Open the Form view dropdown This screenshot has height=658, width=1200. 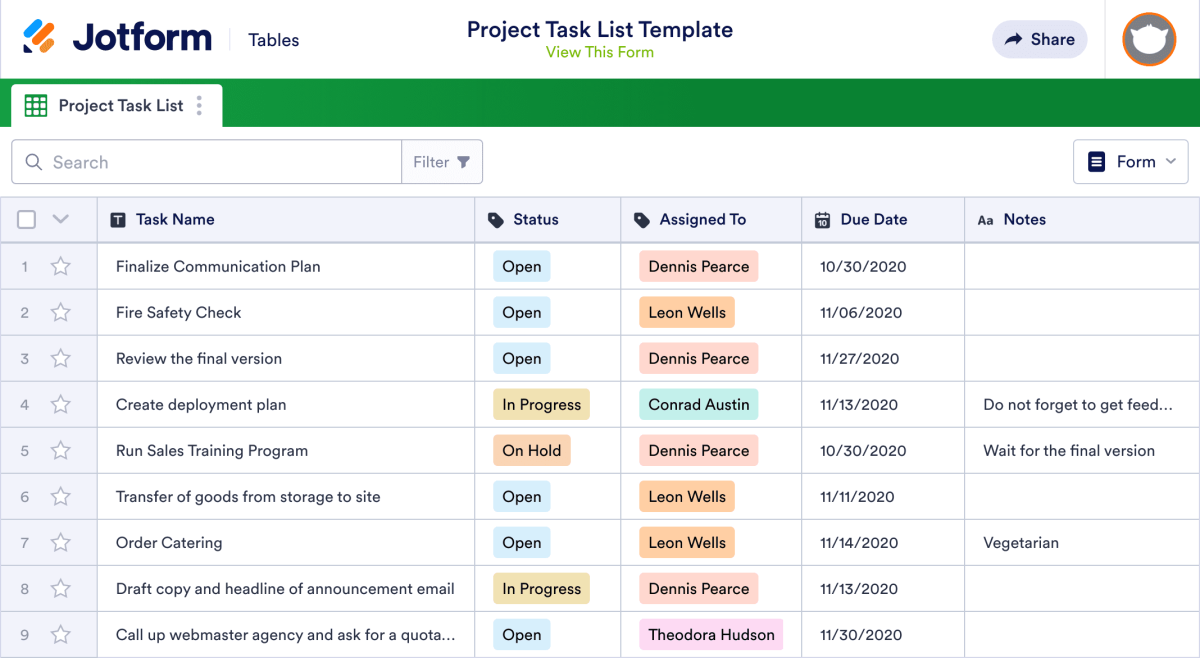pyautogui.click(x=1130, y=161)
